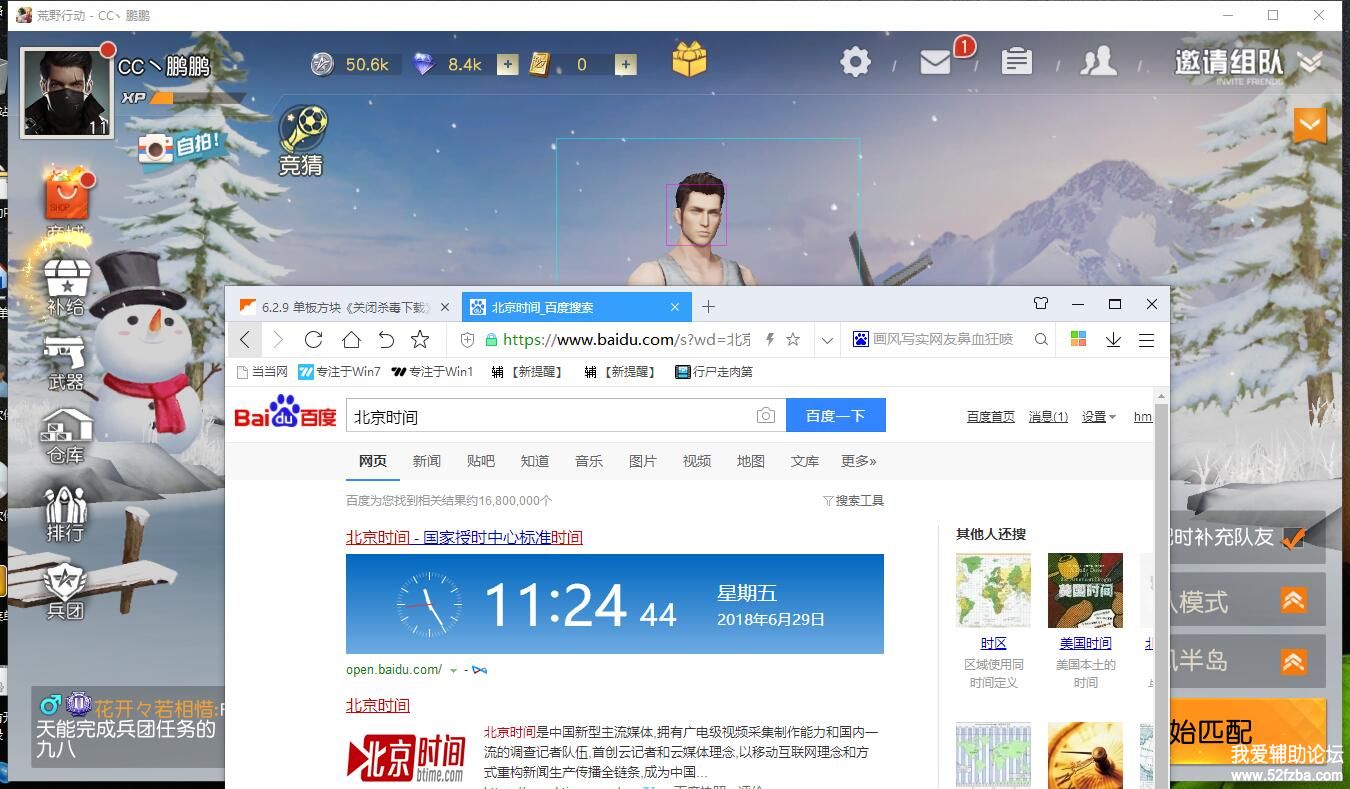The width and height of the screenshot is (1350, 789).
Task: Click the 百度一下 search button
Action: [x=836, y=416]
